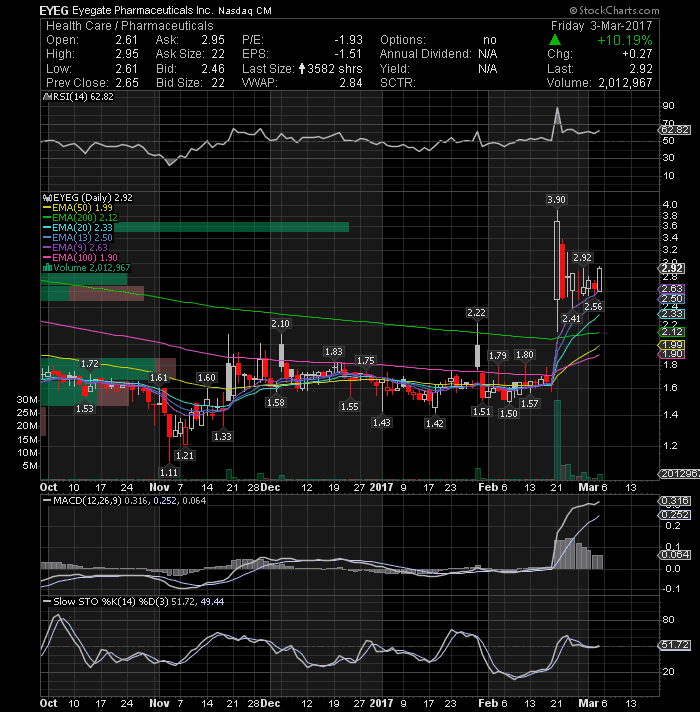Viewport: 700px width, 712px height.
Task: Click the +10.19% percent change value
Action: [625, 40]
